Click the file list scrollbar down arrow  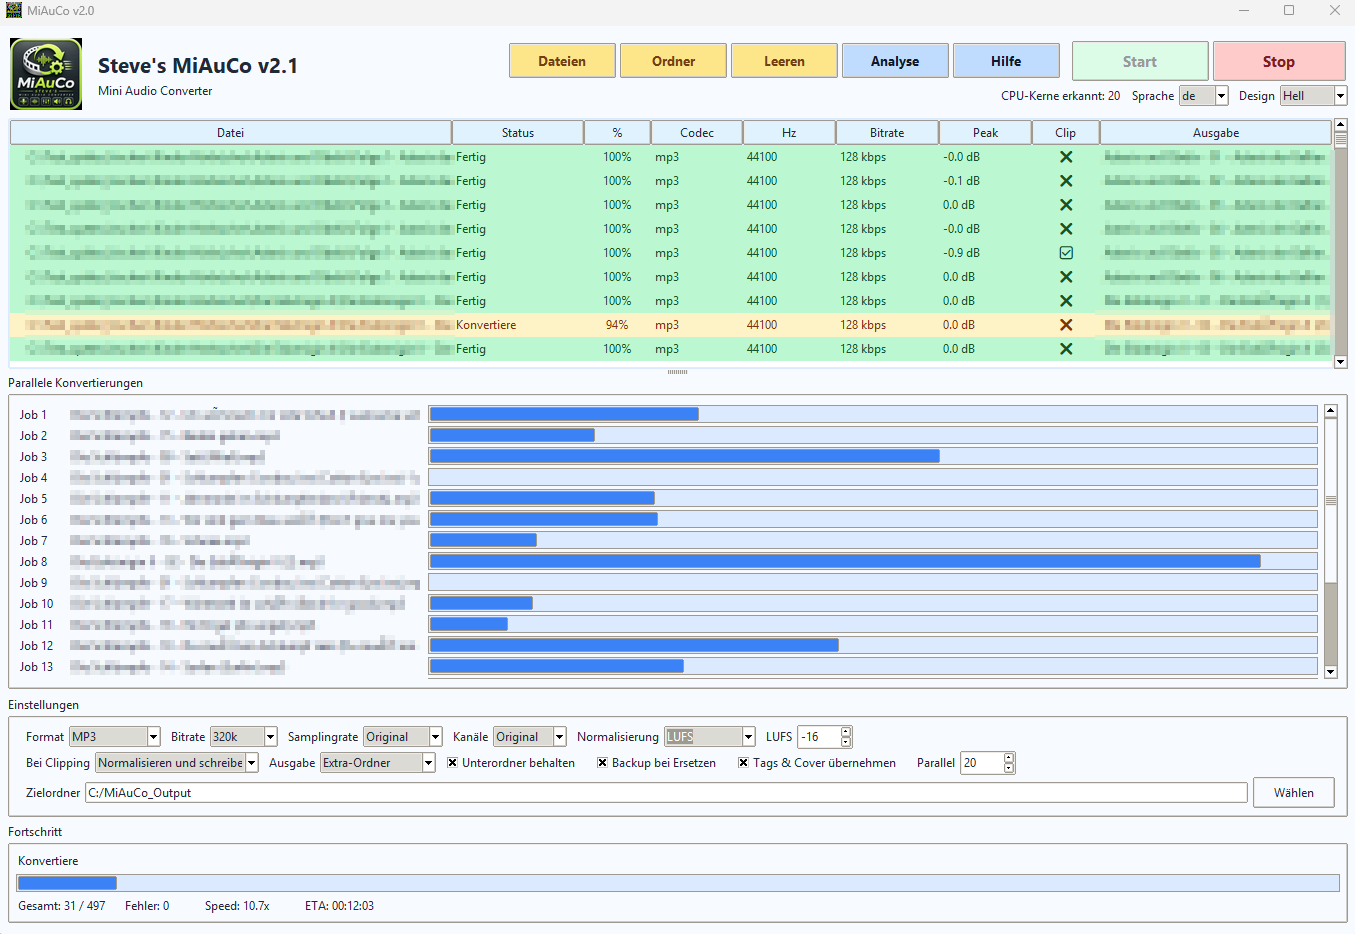pyautogui.click(x=1341, y=362)
